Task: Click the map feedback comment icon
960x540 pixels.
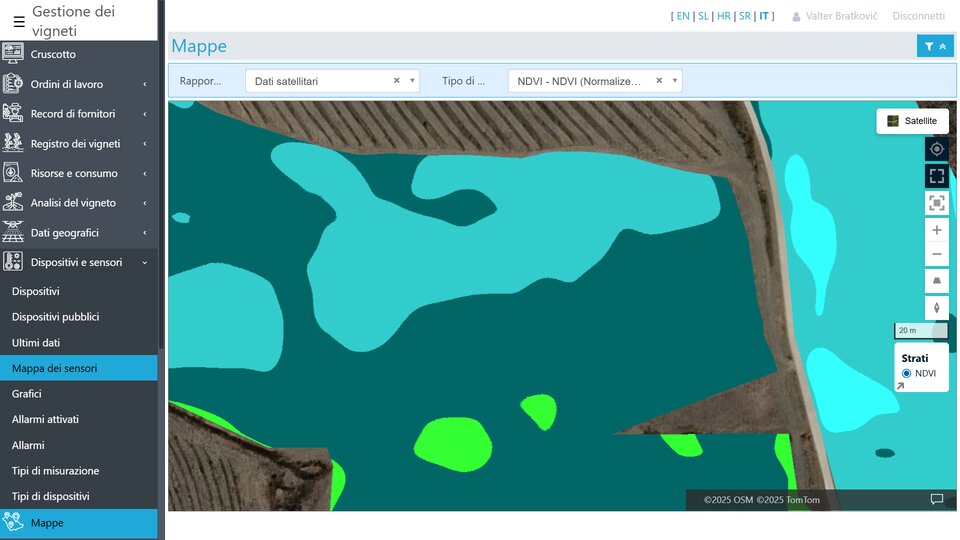Action: pos(936,499)
